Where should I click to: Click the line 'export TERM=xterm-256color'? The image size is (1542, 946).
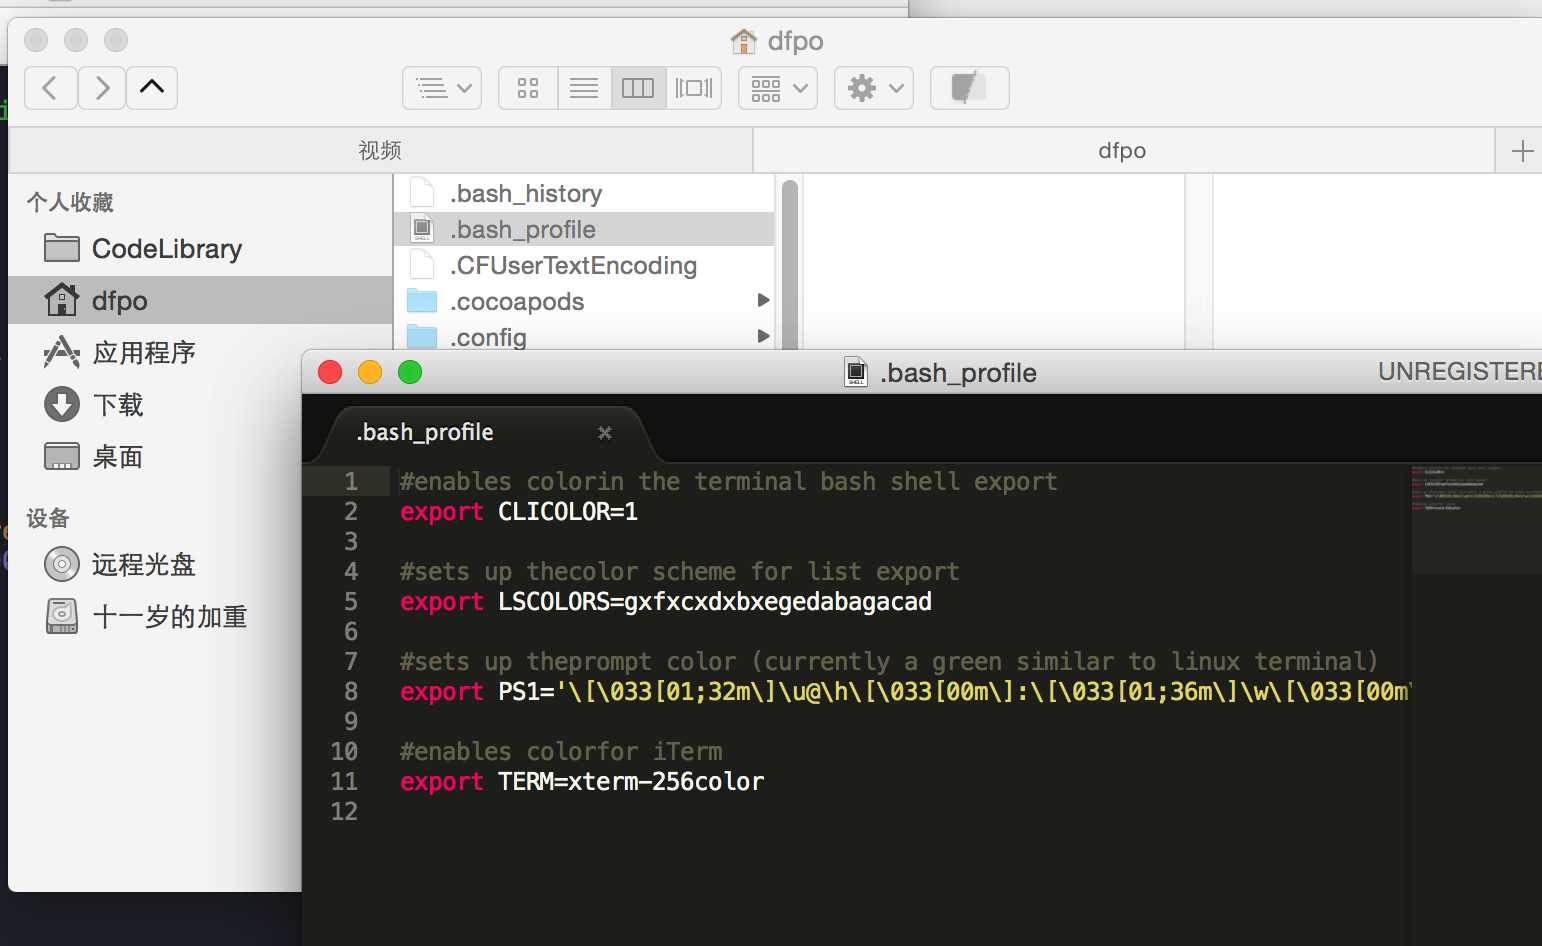click(x=582, y=781)
